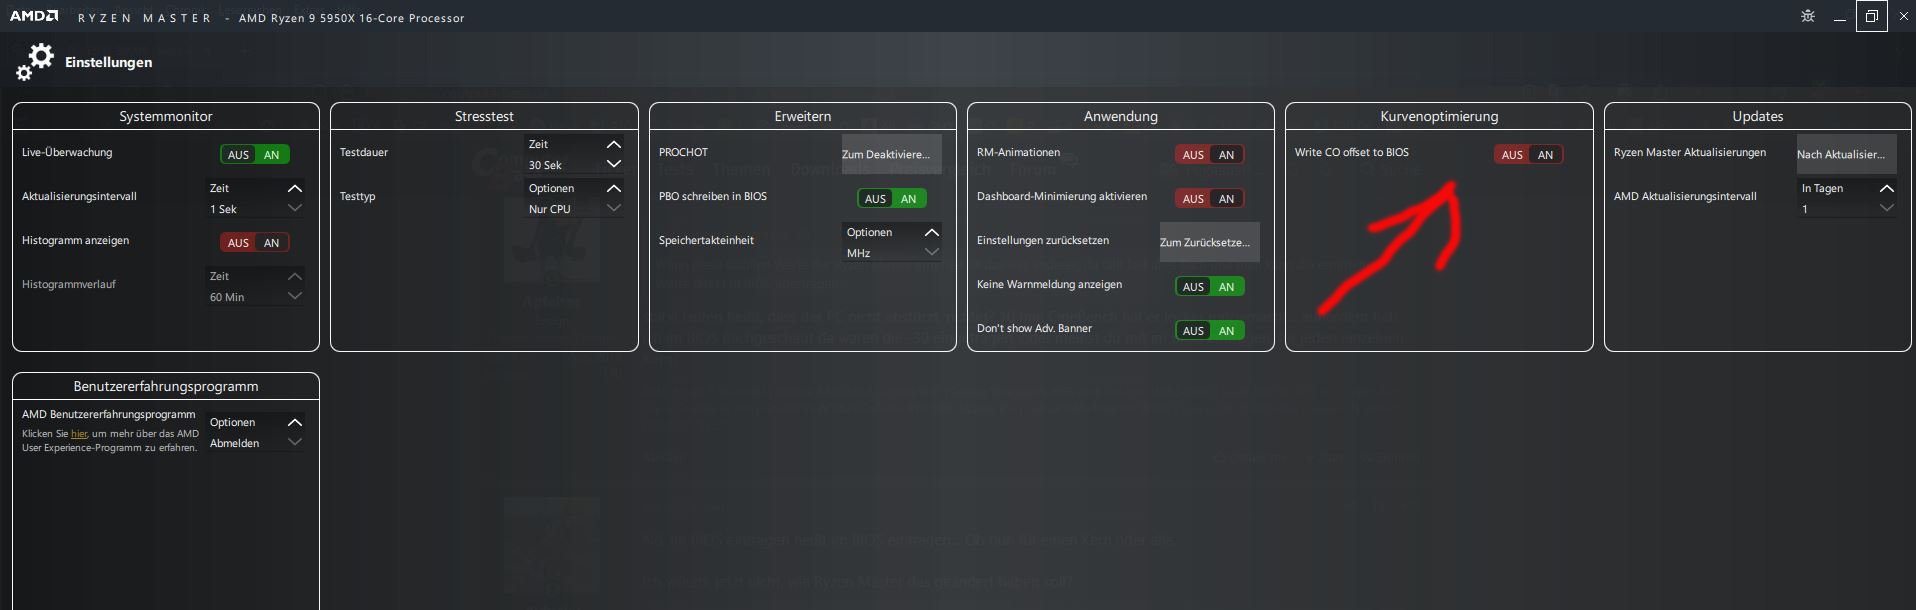
Task: Click the Kurvenoptimierung panel header
Action: 1439,116
